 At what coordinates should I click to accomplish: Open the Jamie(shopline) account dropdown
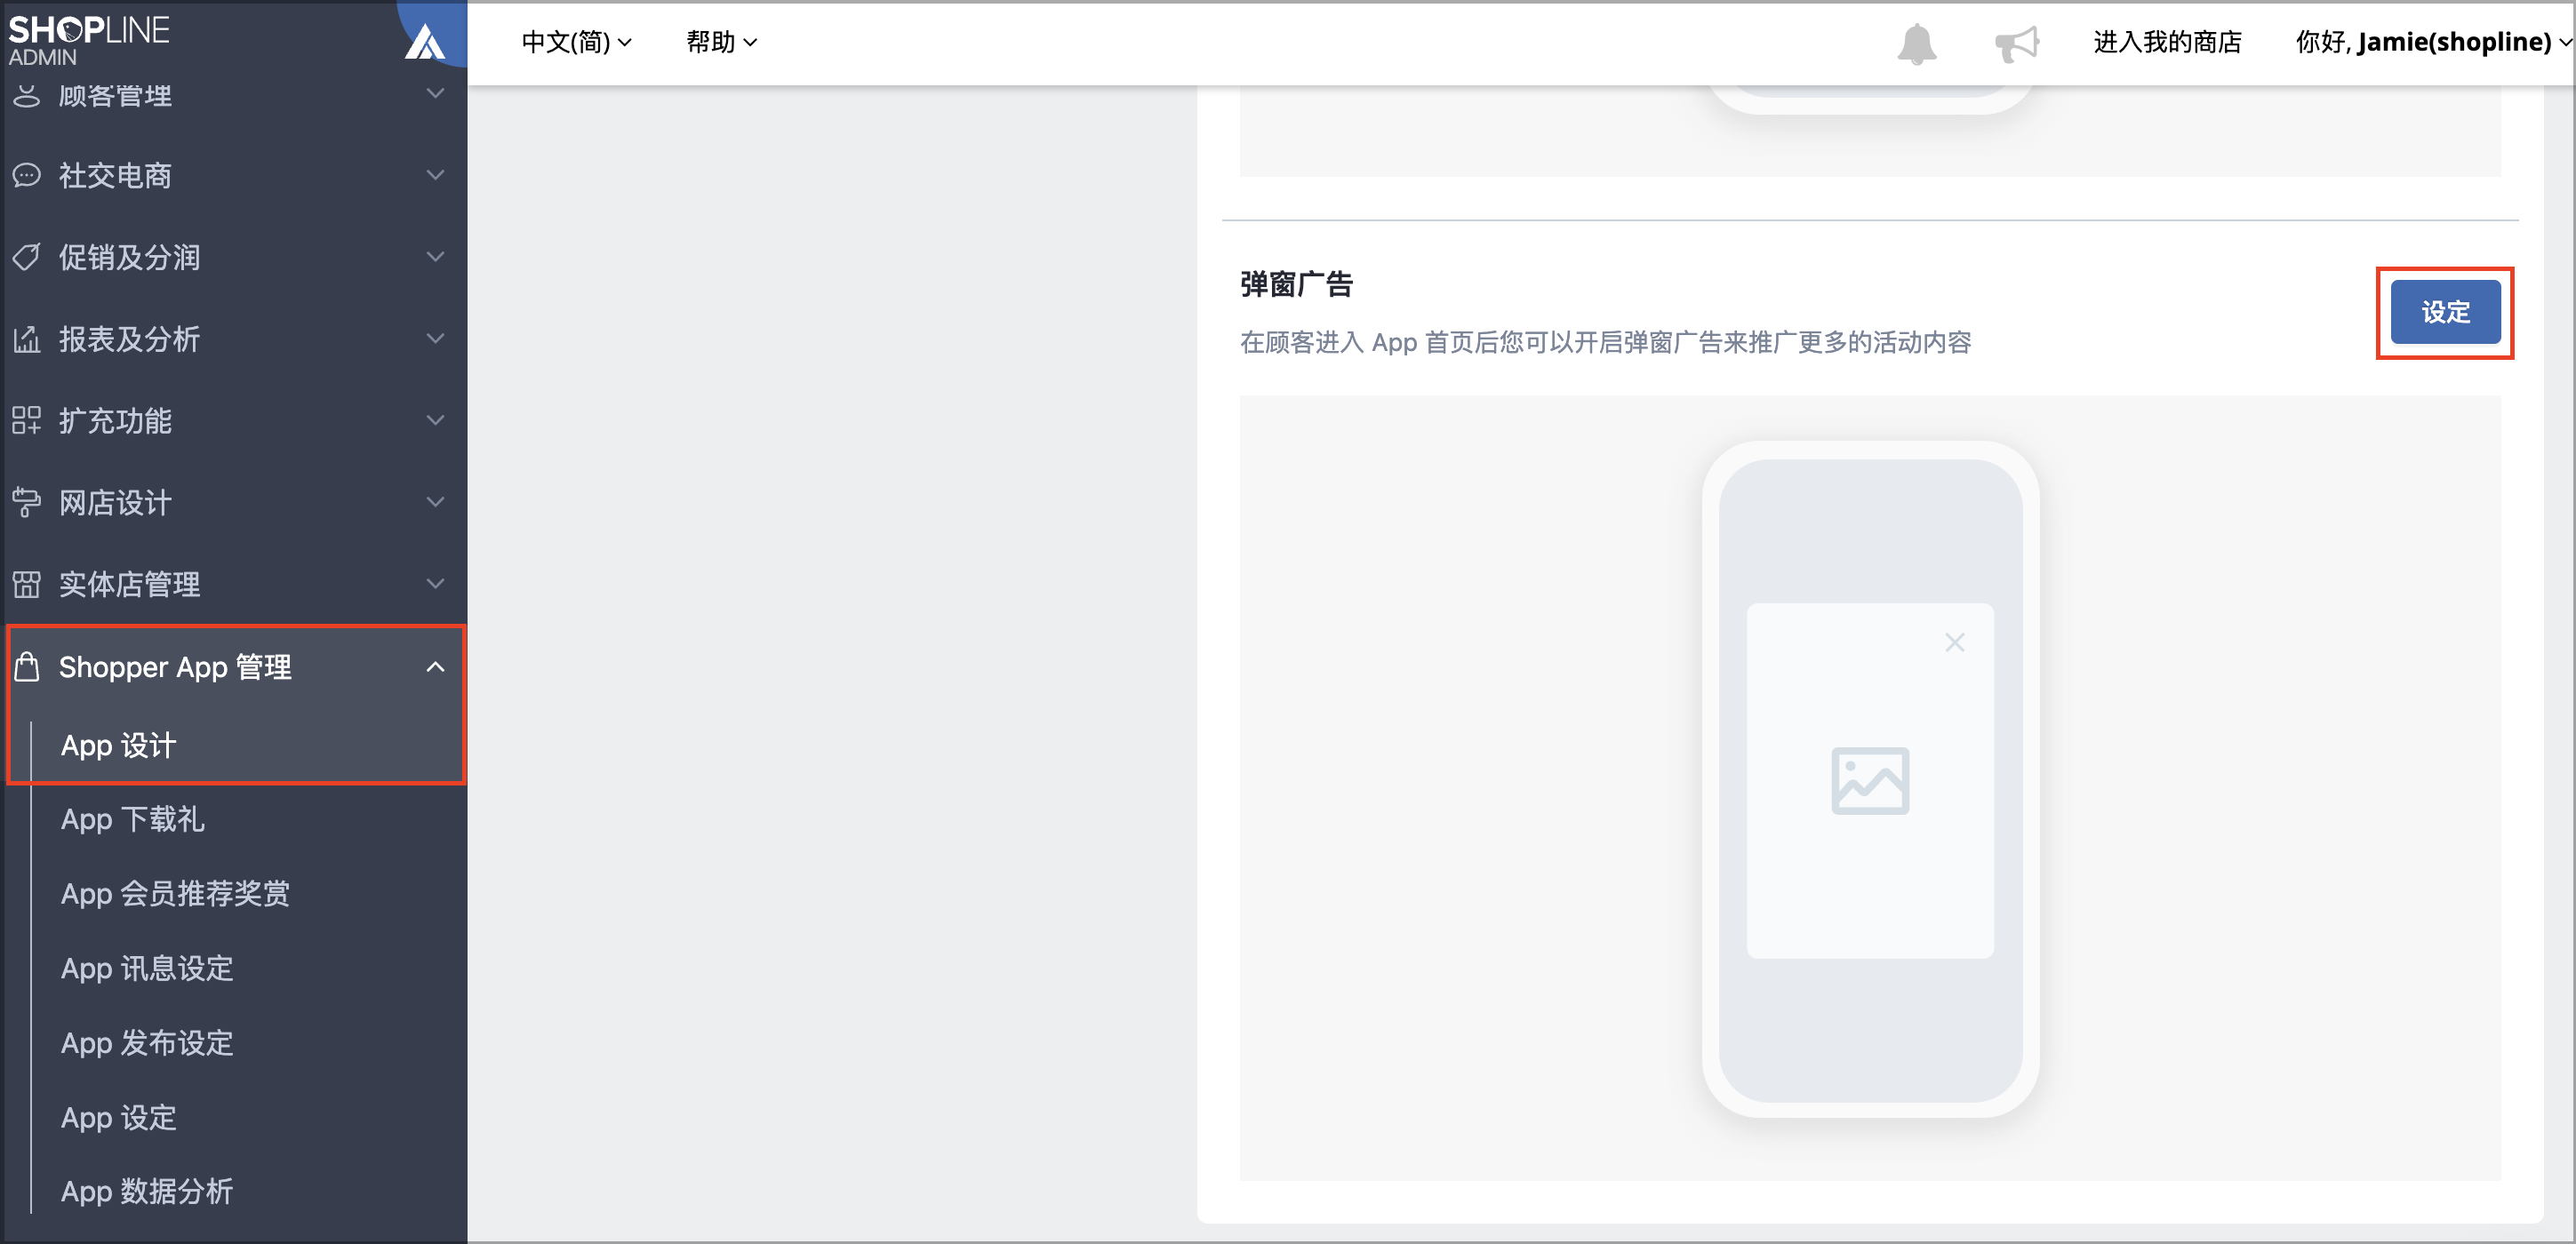point(2433,42)
